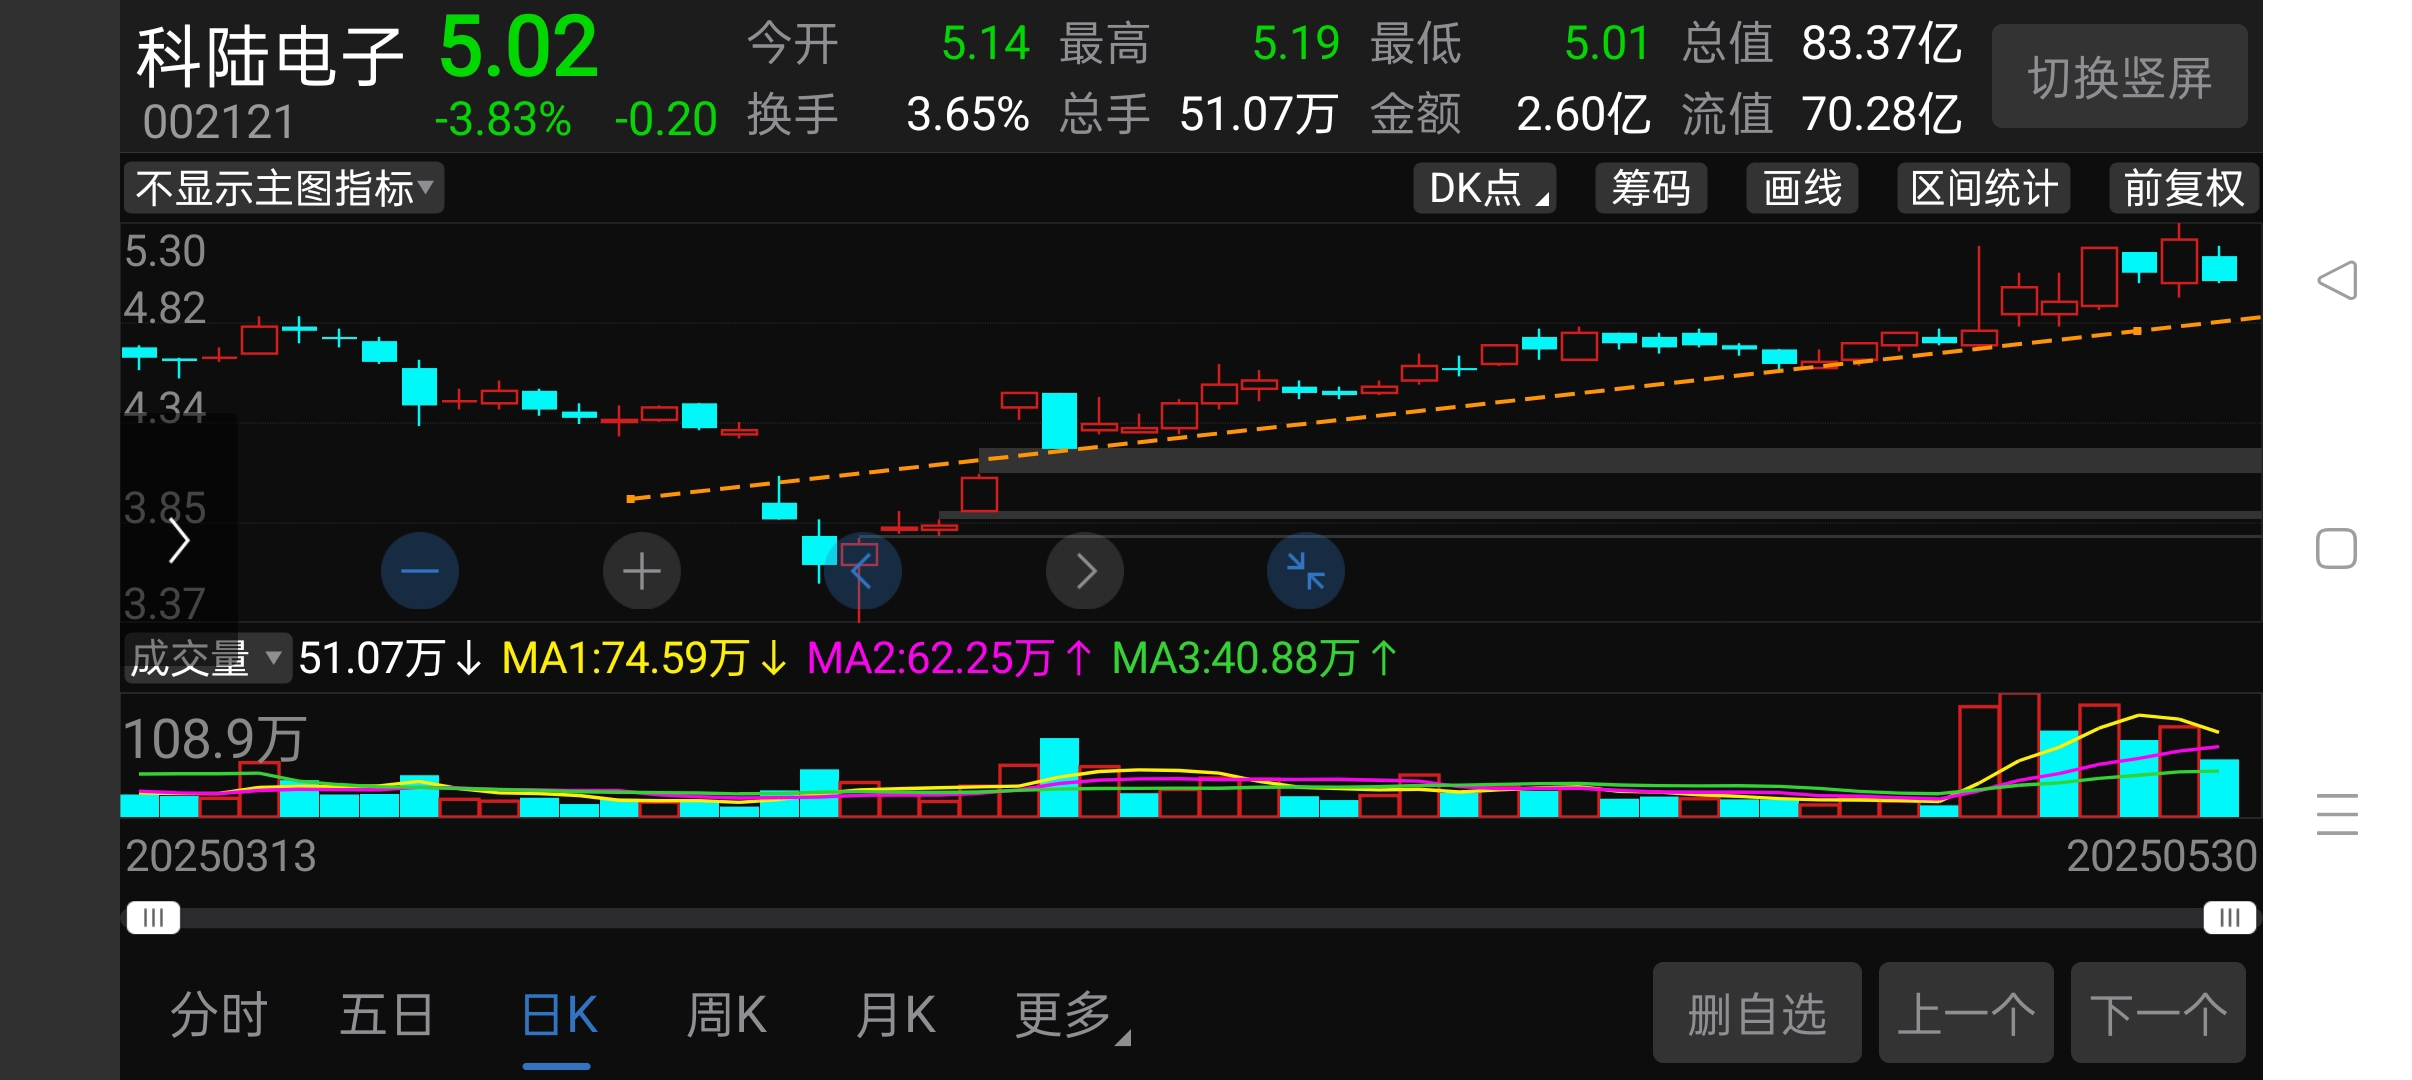
Task: Grab the left date range slider handle
Action: (153, 917)
